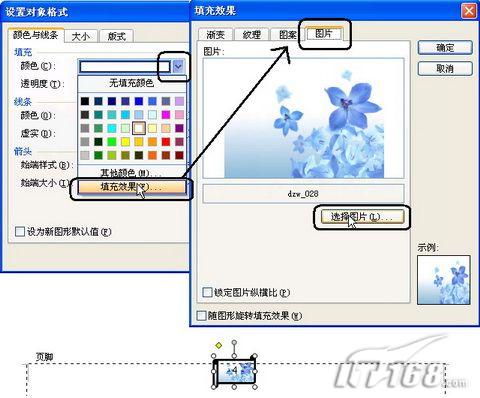
Task: Pick the bright yellow swatch
Action: (125, 142)
